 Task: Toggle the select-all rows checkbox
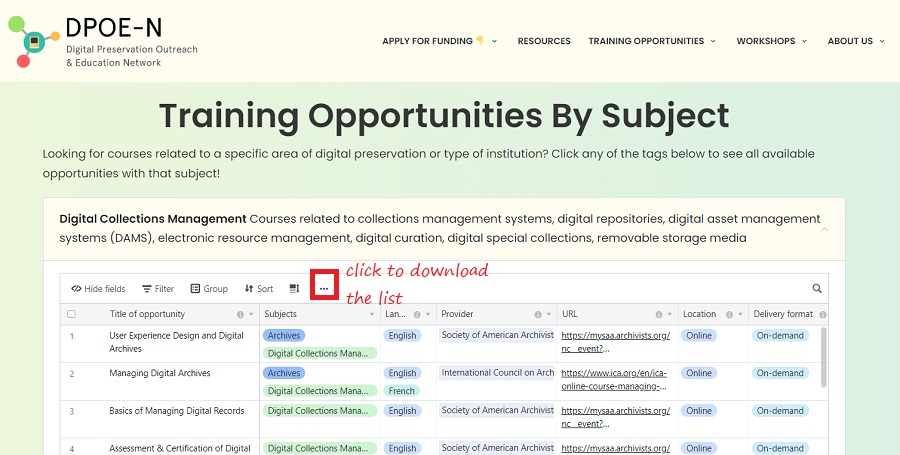point(71,314)
